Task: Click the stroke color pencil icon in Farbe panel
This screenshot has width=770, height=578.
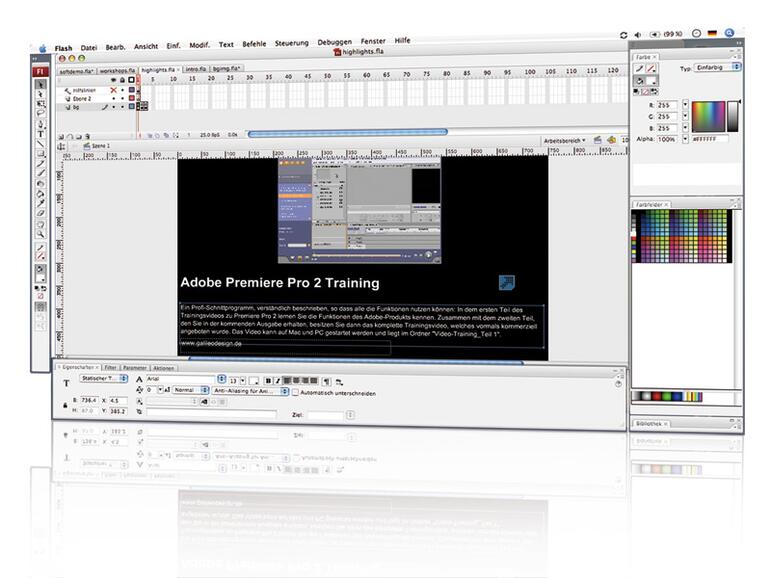Action: [639, 69]
